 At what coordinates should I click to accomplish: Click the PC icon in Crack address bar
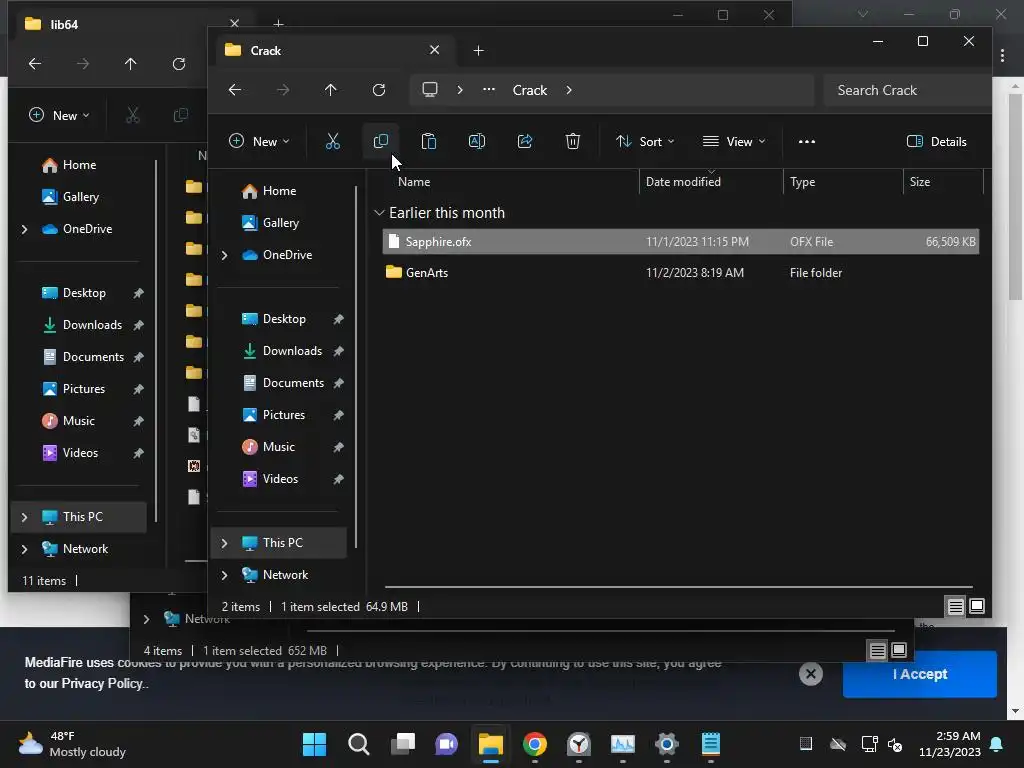[x=430, y=89]
